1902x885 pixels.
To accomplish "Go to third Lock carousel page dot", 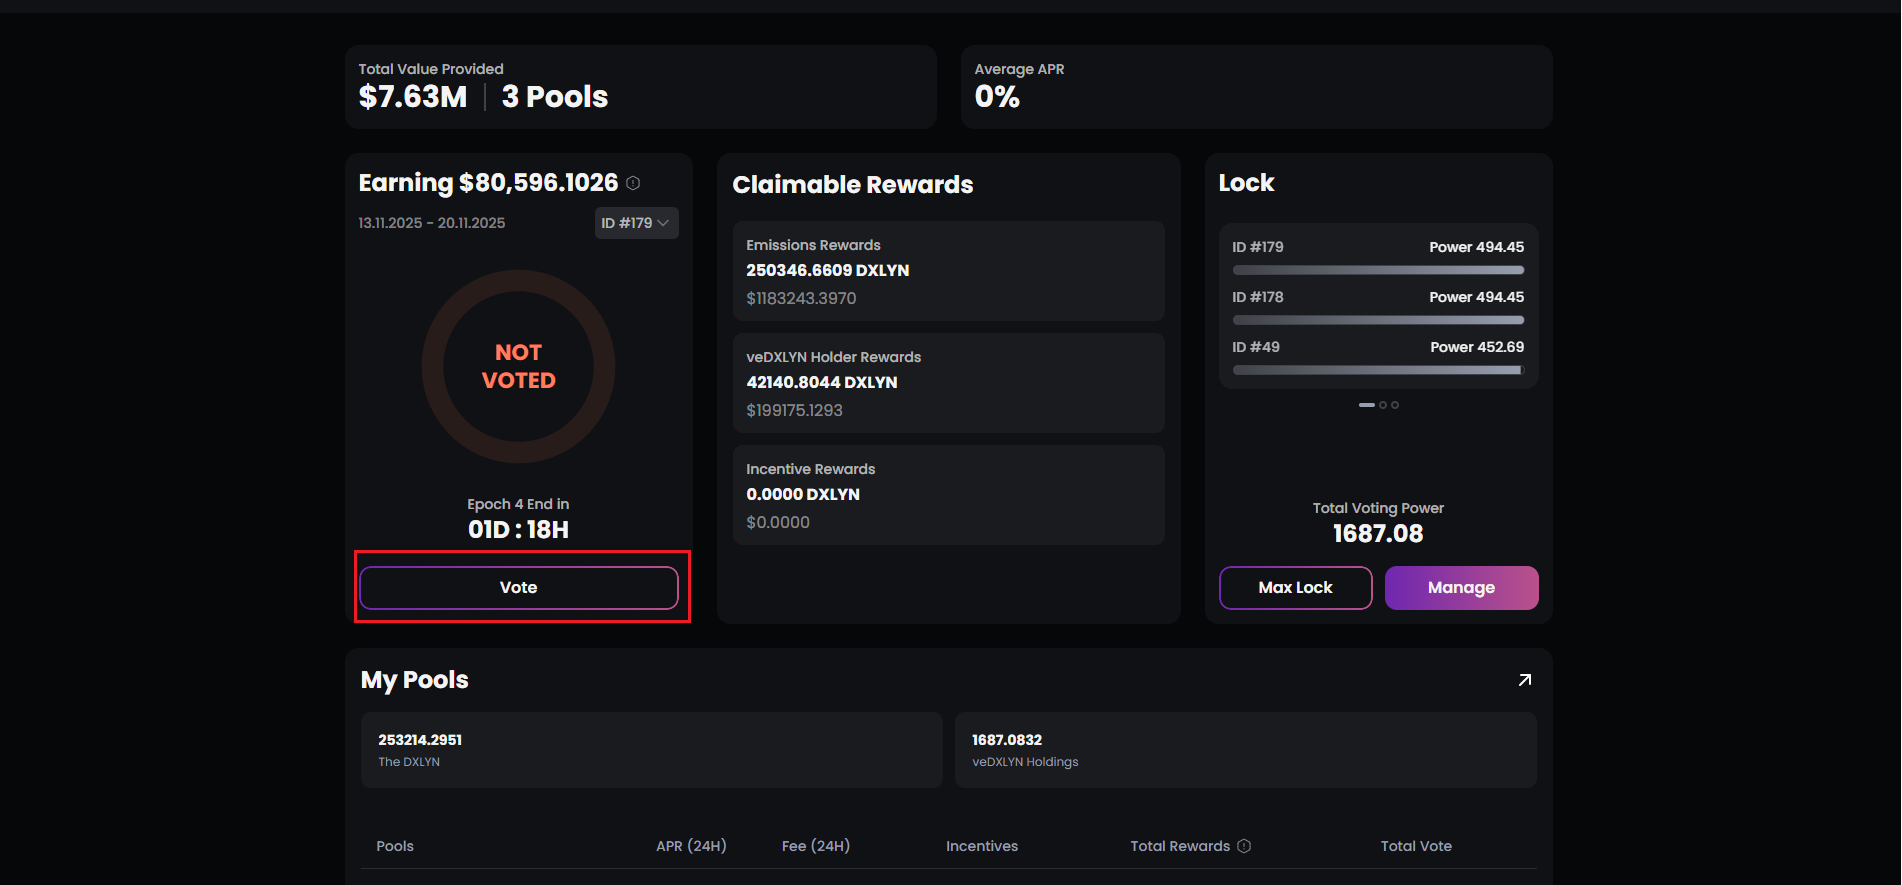I will [1395, 405].
